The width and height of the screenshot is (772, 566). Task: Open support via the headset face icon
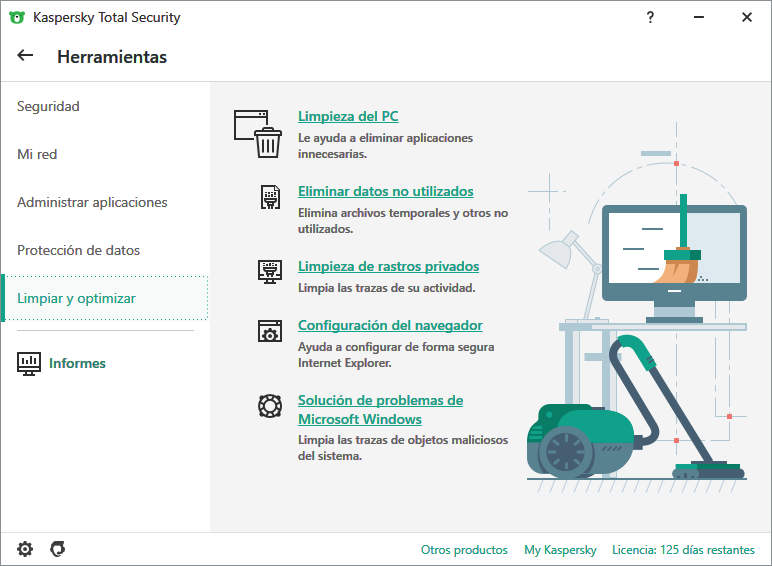[58, 549]
